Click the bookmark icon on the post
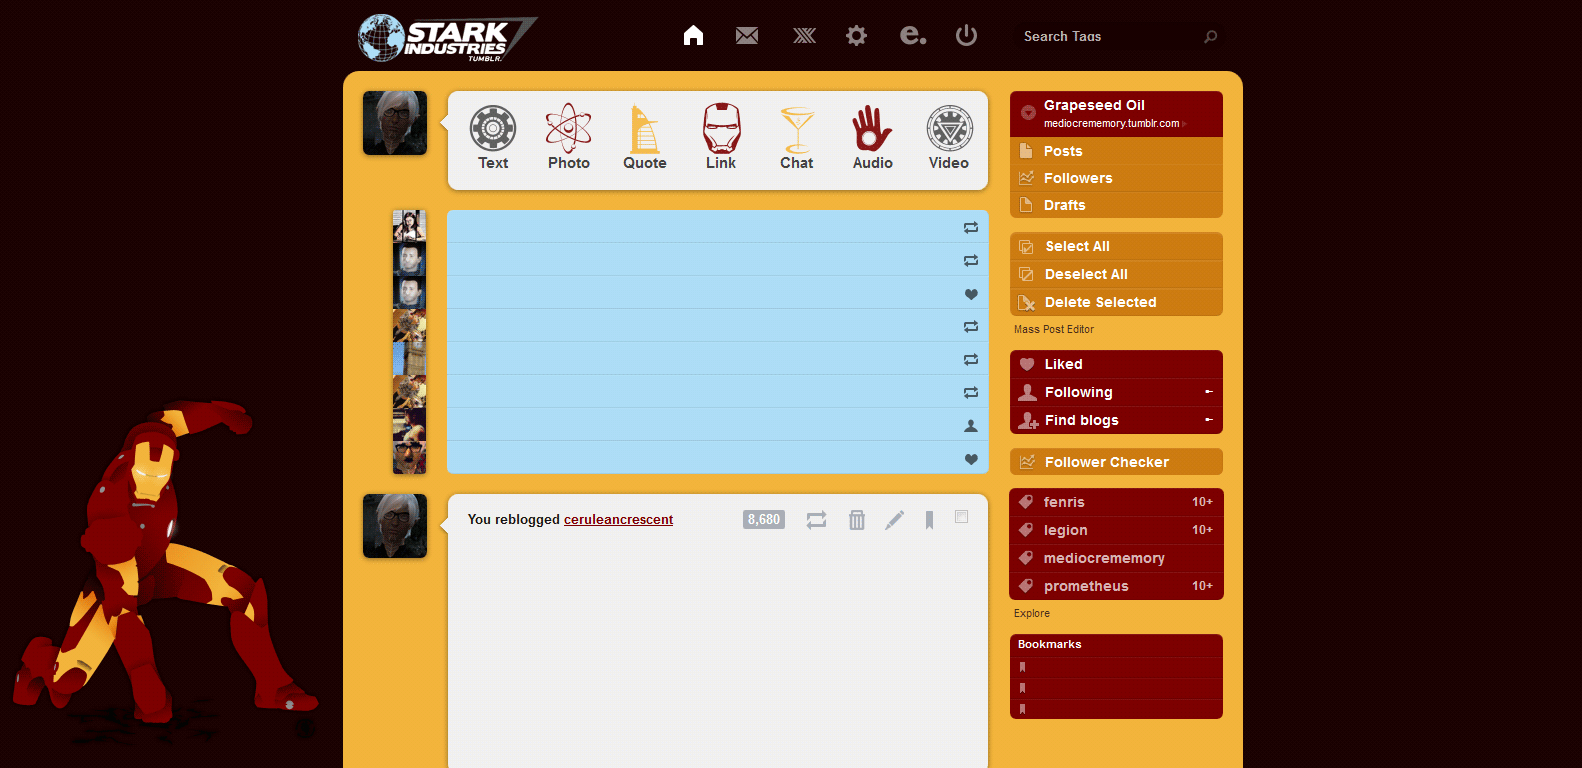 point(929,520)
